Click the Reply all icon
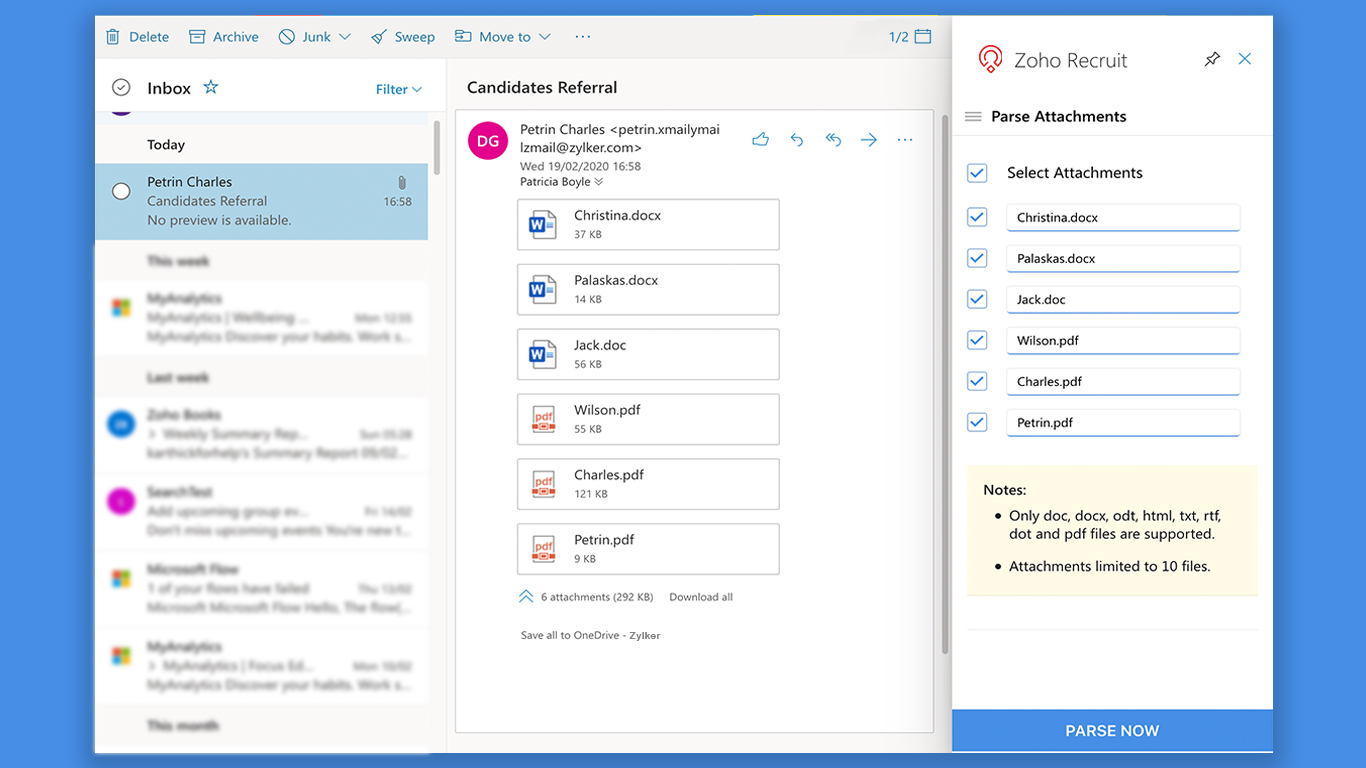 [x=833, y=140]
